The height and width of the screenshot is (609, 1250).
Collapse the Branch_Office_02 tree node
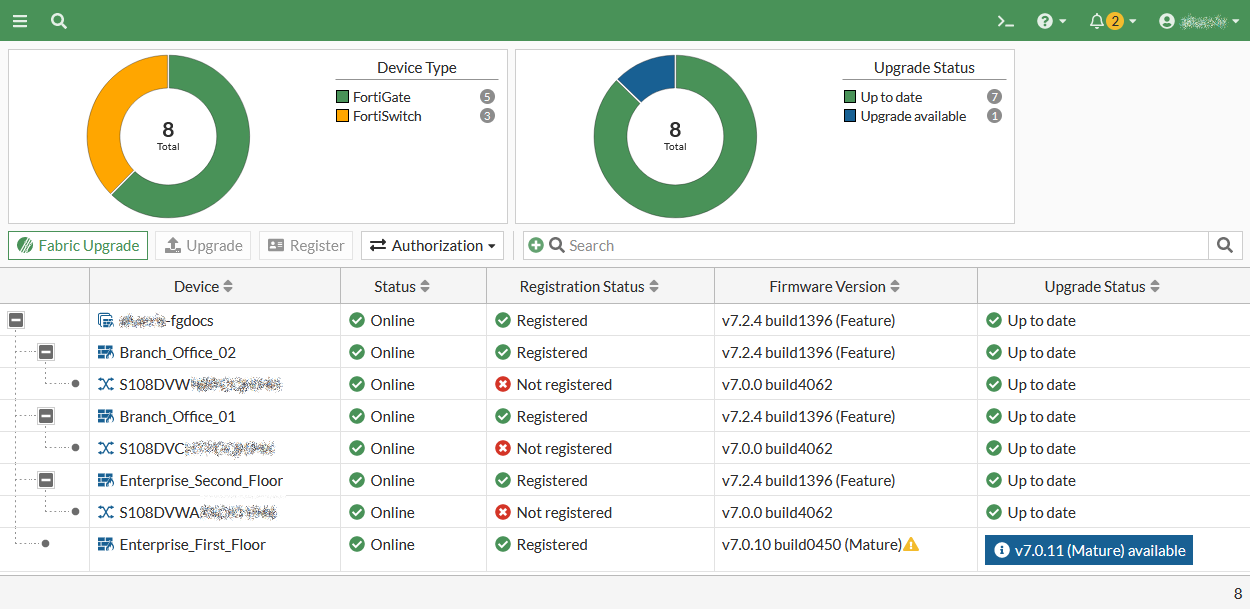click(46, 353)
